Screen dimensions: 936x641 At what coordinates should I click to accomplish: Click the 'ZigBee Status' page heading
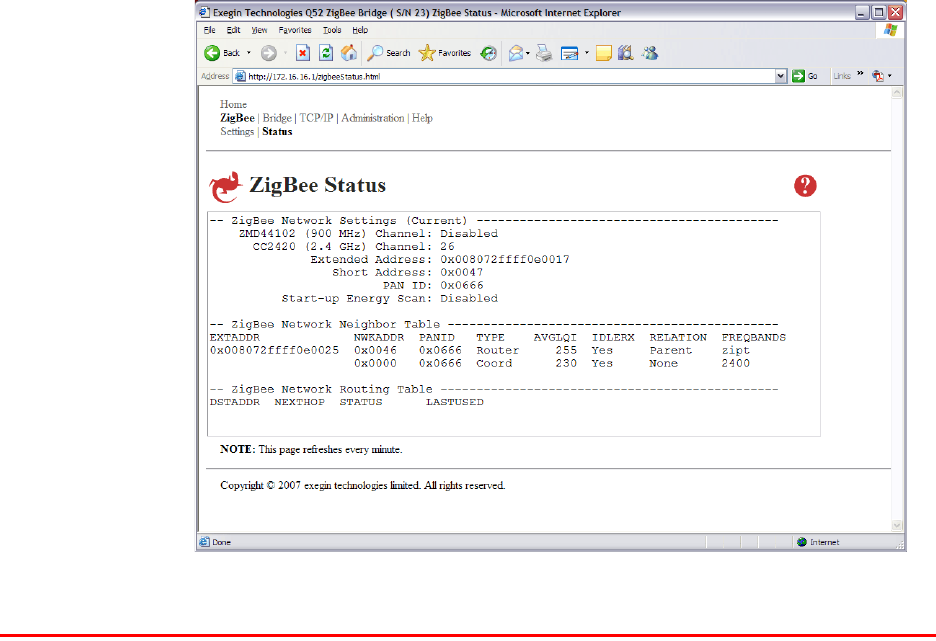[318, 185]
